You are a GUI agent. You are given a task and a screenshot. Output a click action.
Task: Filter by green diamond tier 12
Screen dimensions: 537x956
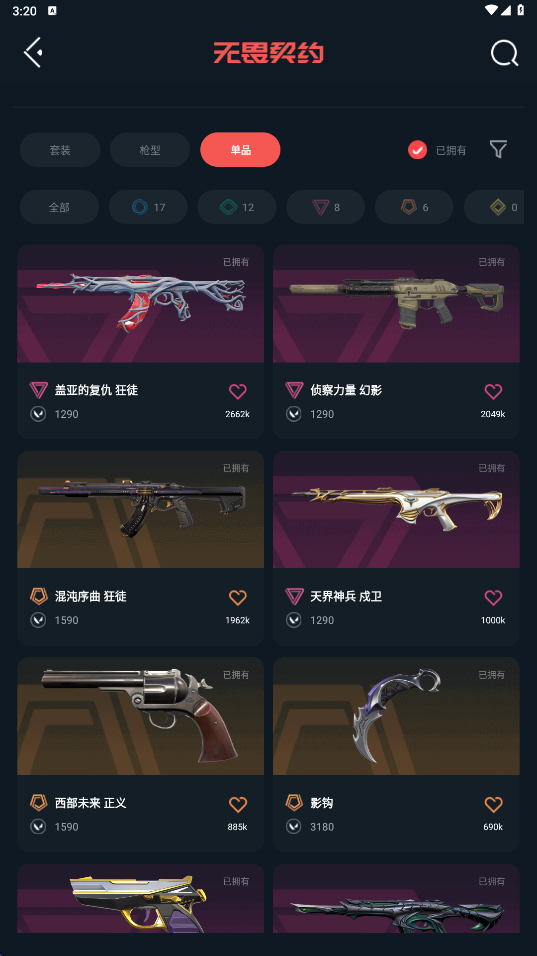pos(236,207)
